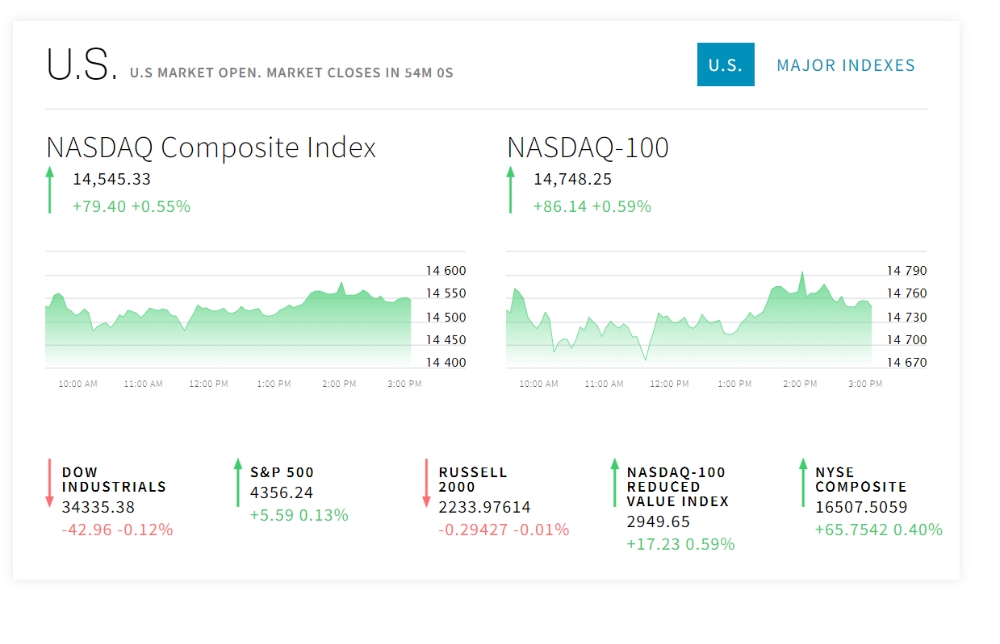Click the Russell value 2233.97614
Viewport: 1000px width, 644px height.
coord(484,508)
